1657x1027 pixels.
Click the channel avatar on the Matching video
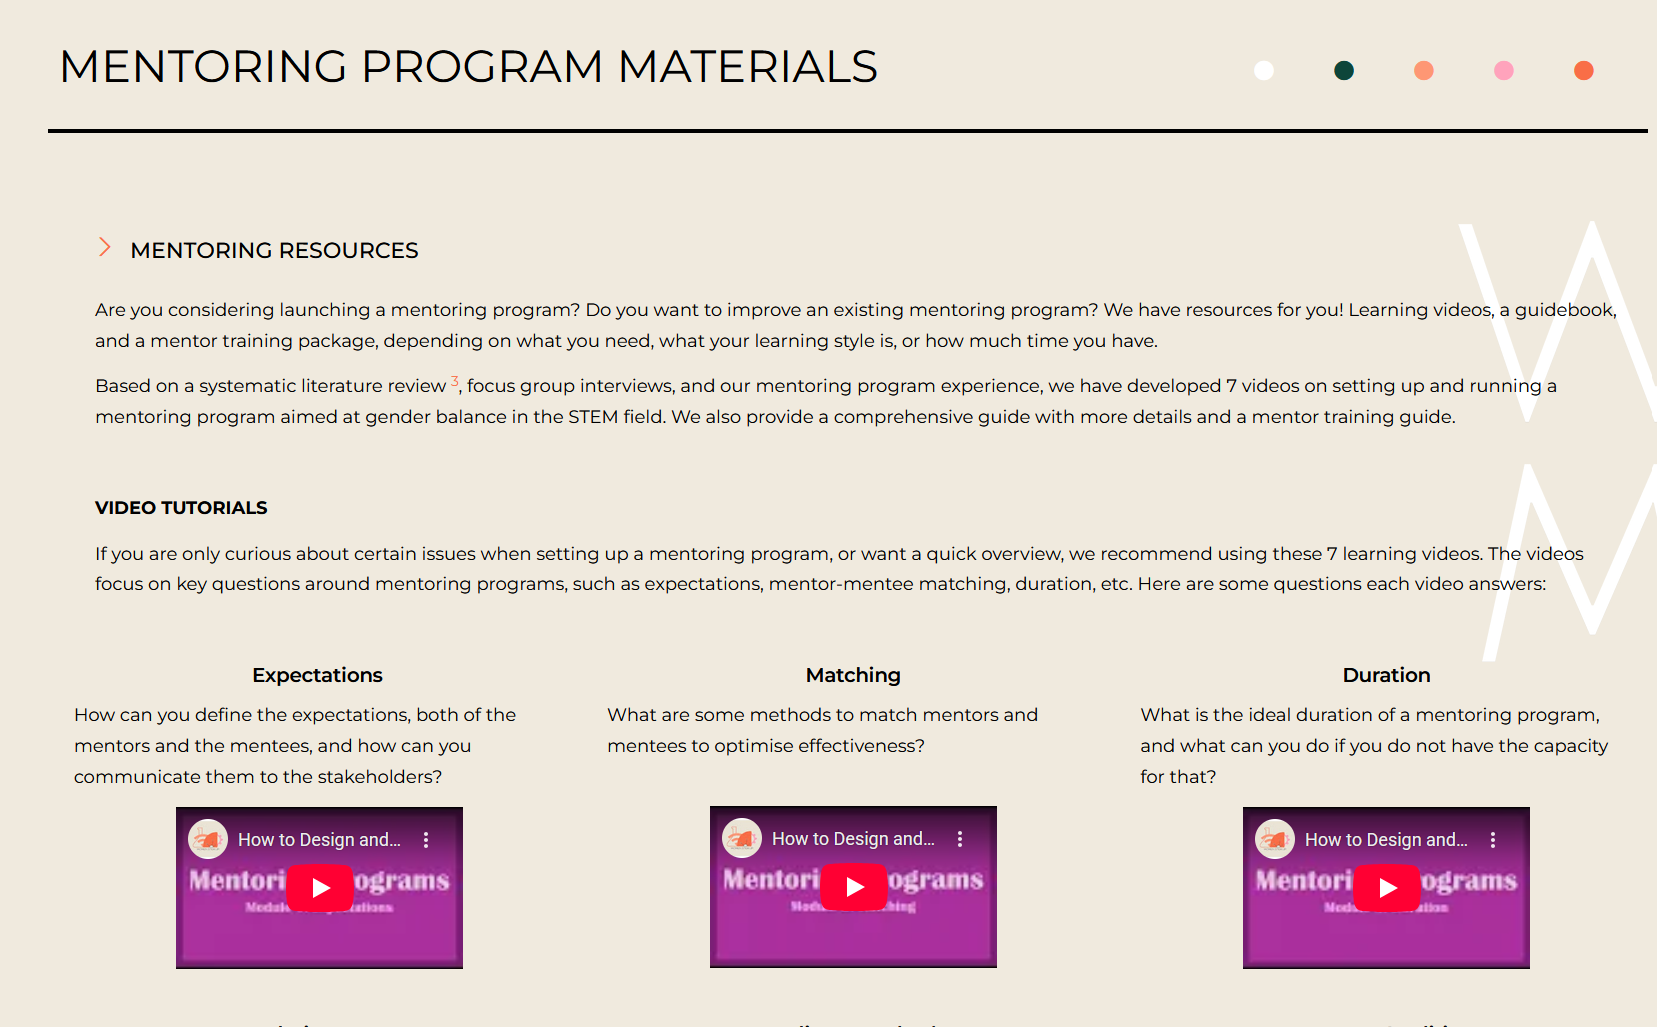pos(742,838)
